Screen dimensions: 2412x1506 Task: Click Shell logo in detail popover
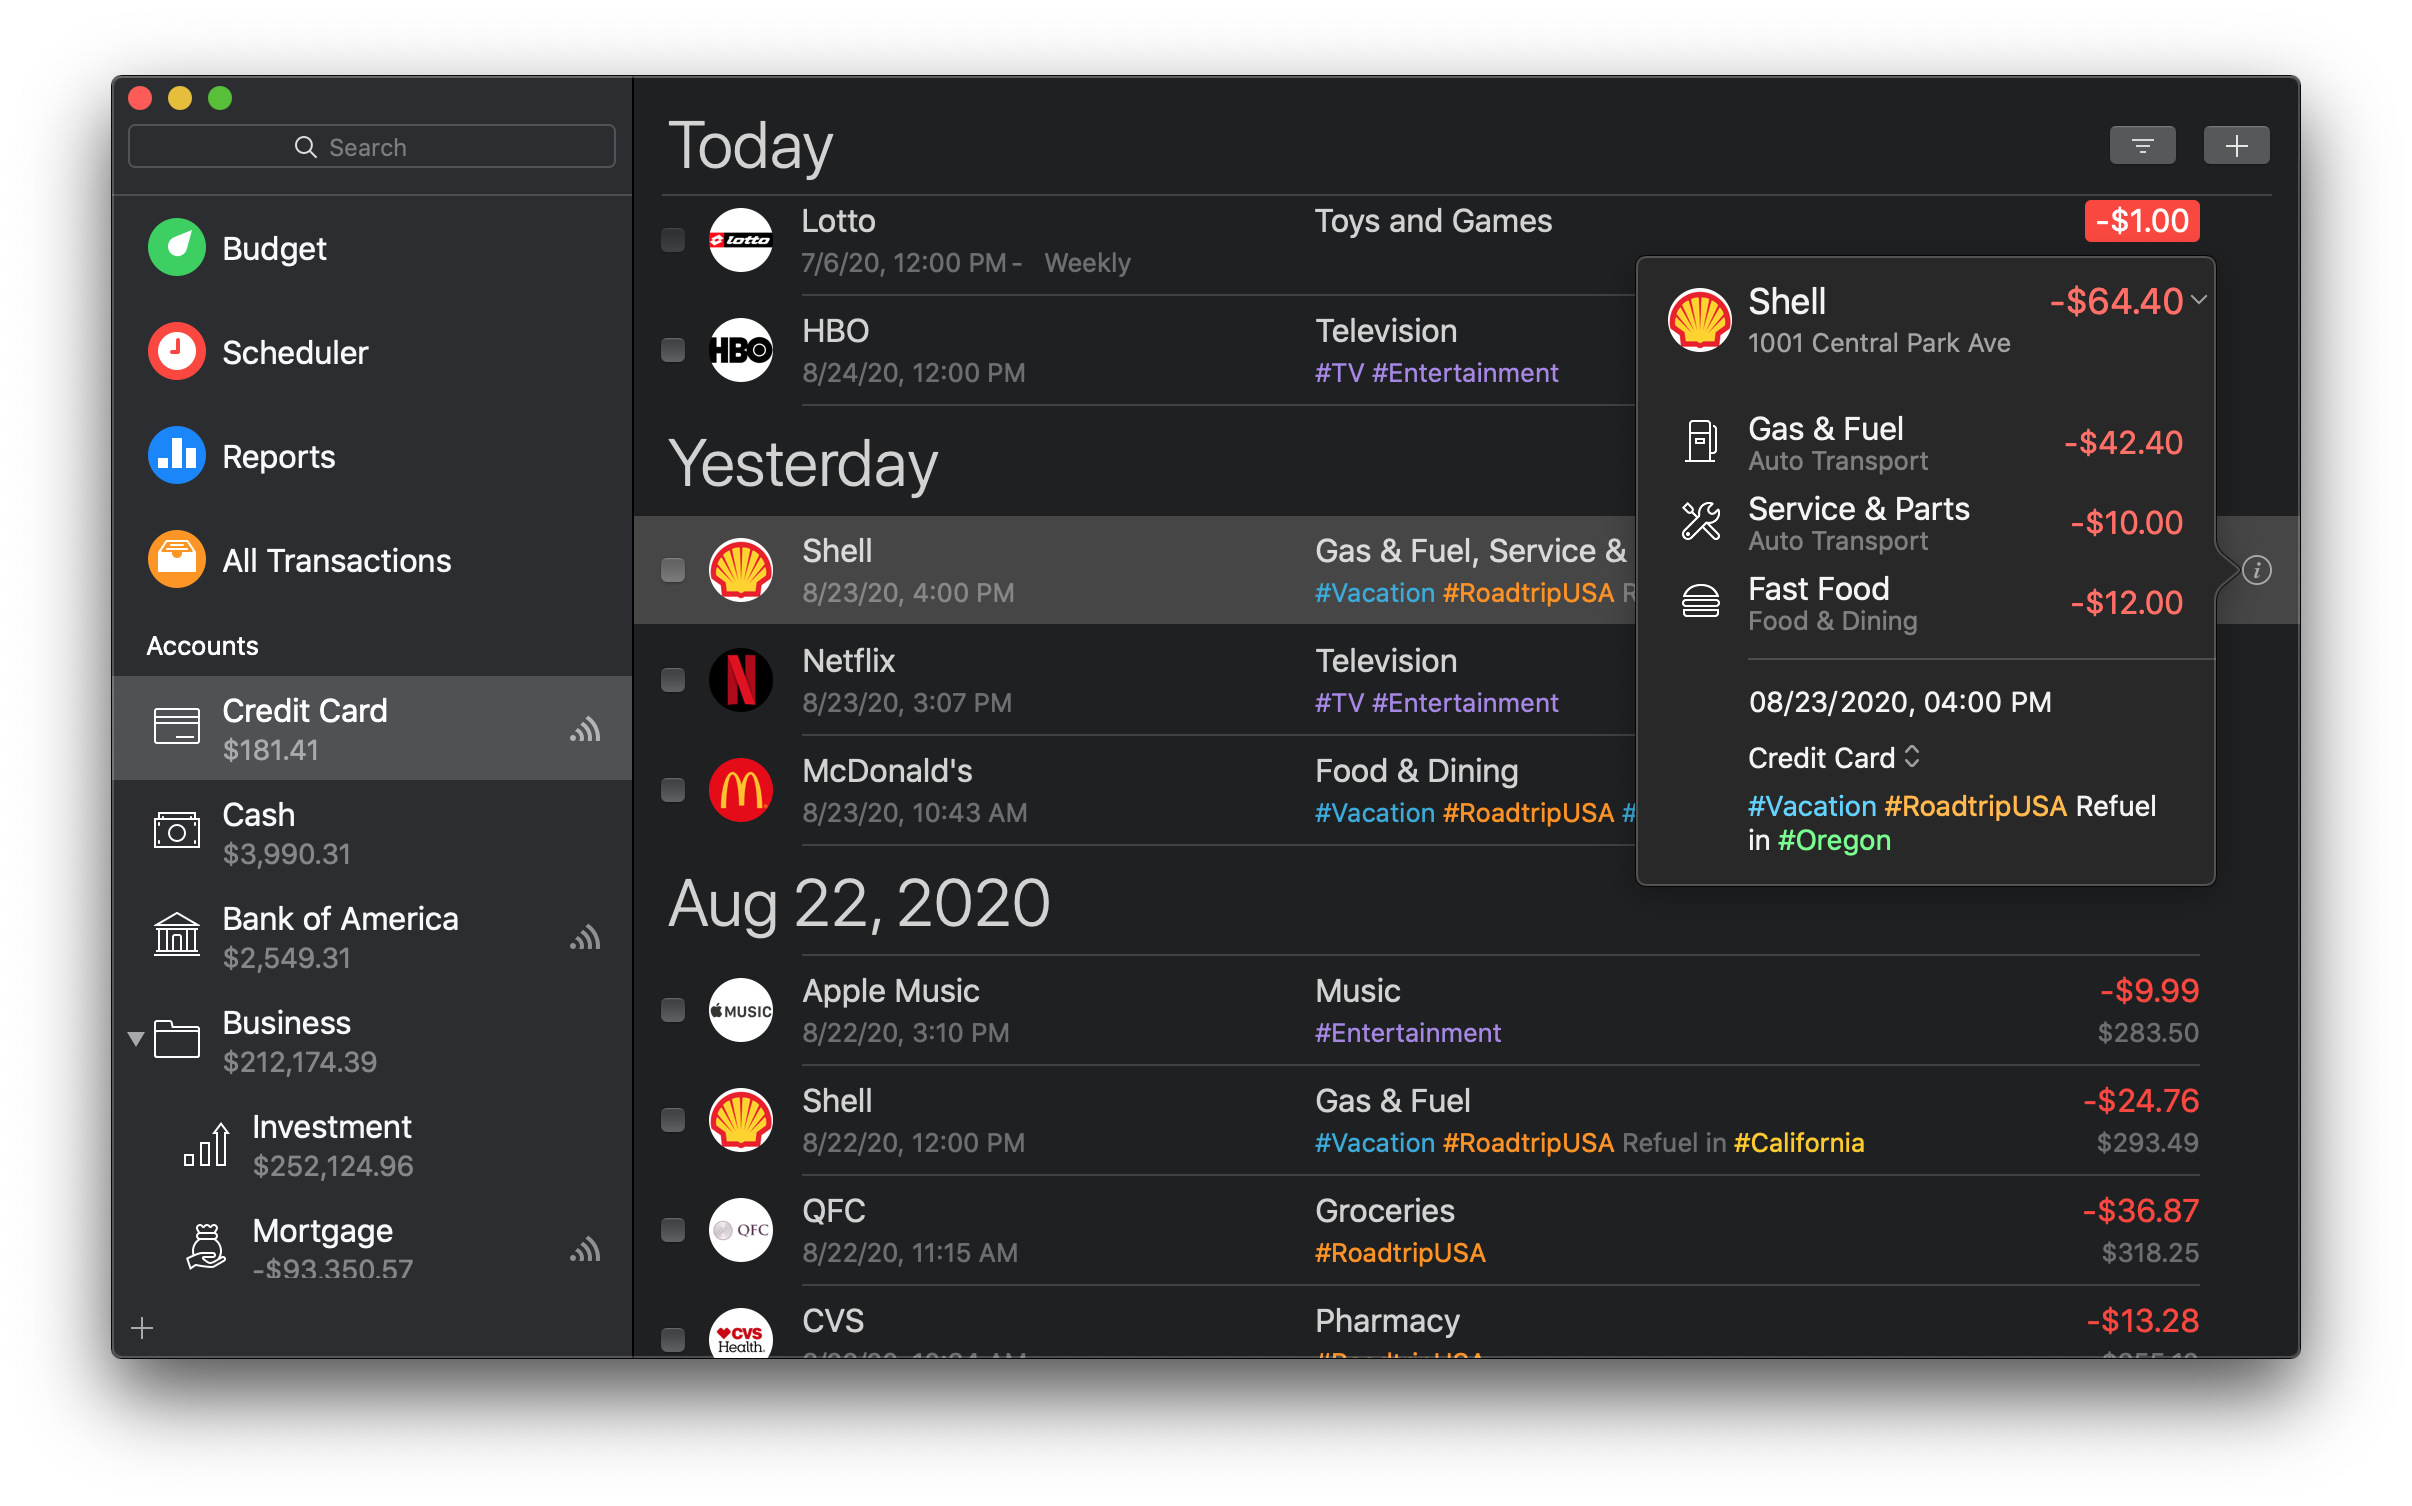click(1699, 320)
